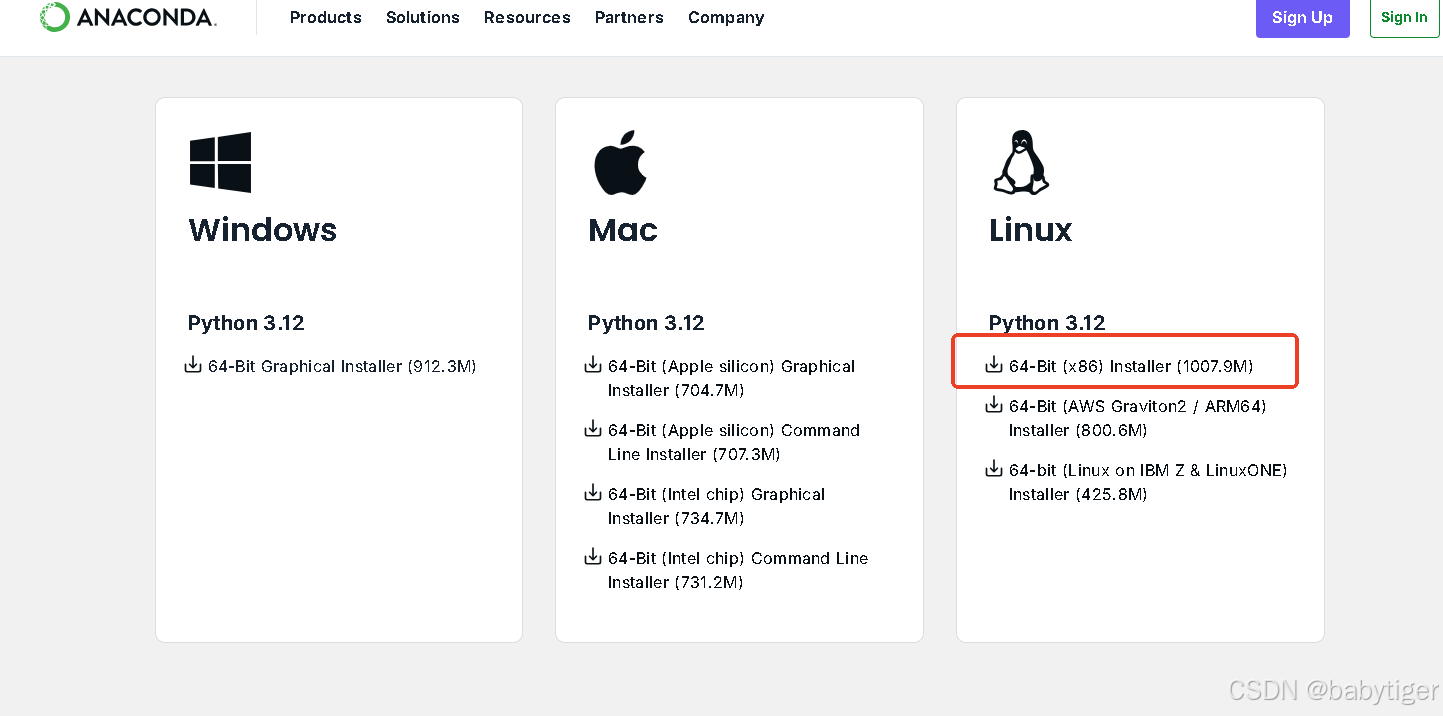Image resolution: width=1443 pixels, height=716 pixels.
Task: Click download icon for Apple silicon Graphical Installer
Action: (593, 365)
